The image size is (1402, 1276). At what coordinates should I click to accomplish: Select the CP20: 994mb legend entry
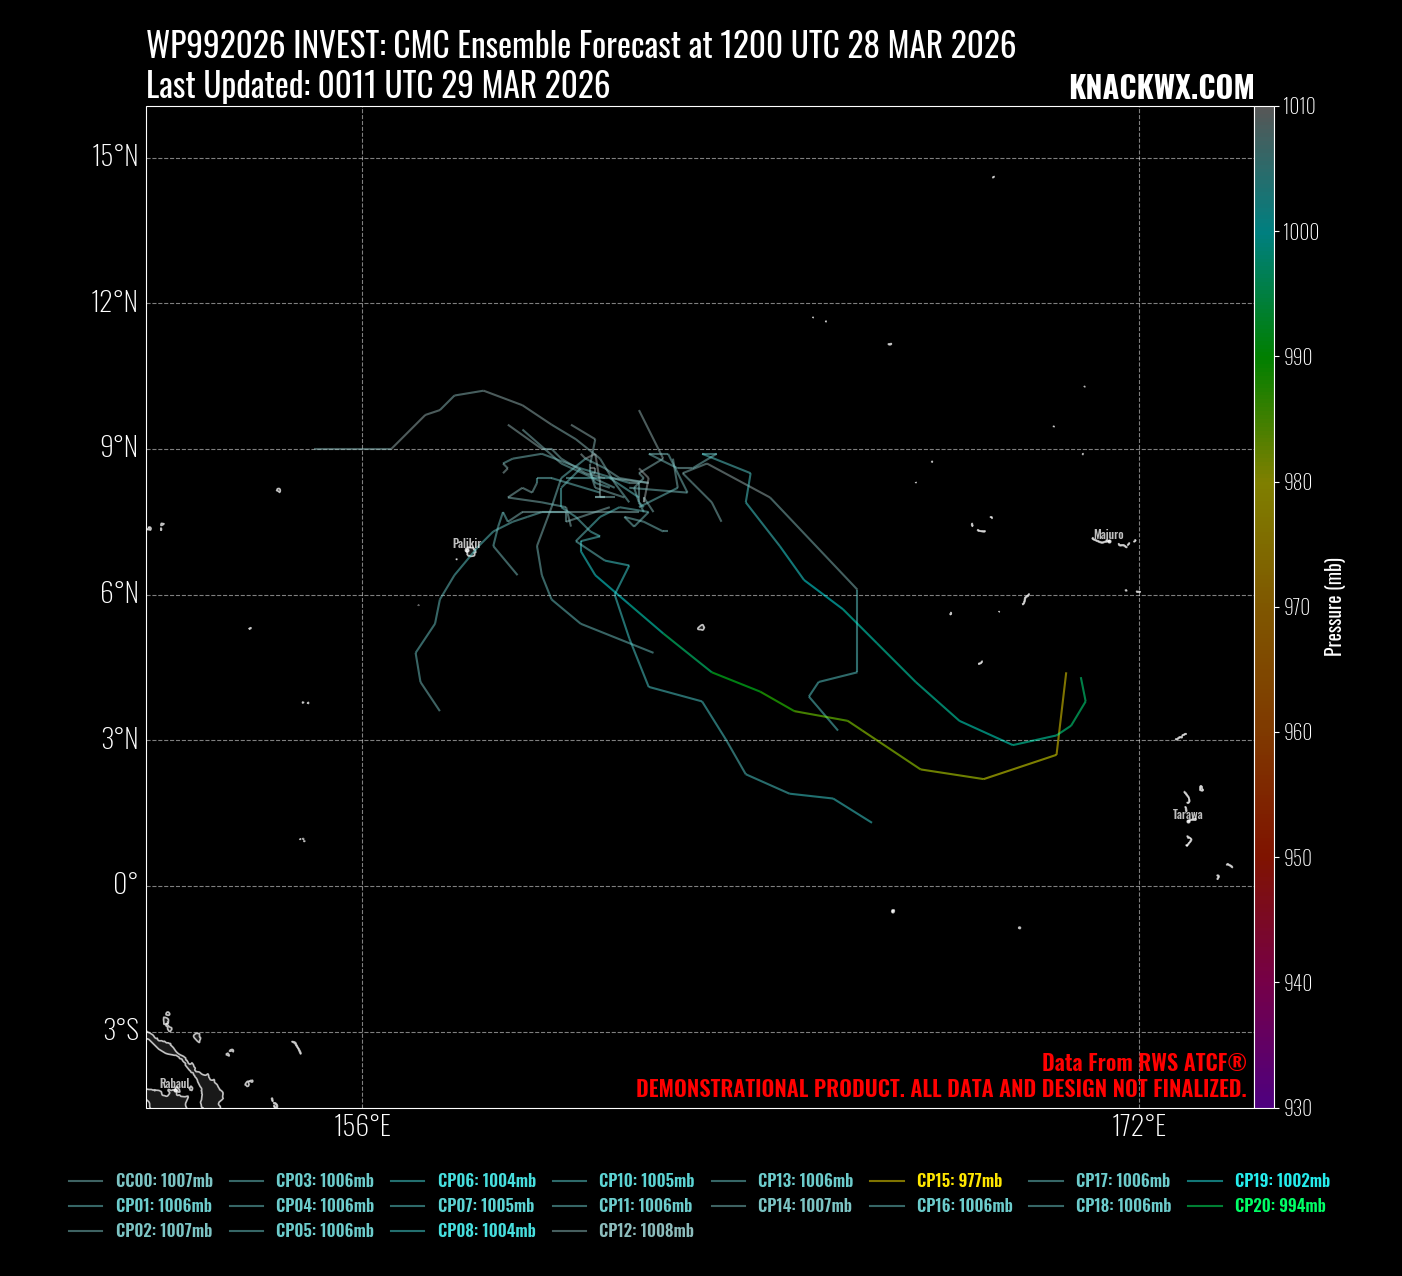click(1279, 1205)
